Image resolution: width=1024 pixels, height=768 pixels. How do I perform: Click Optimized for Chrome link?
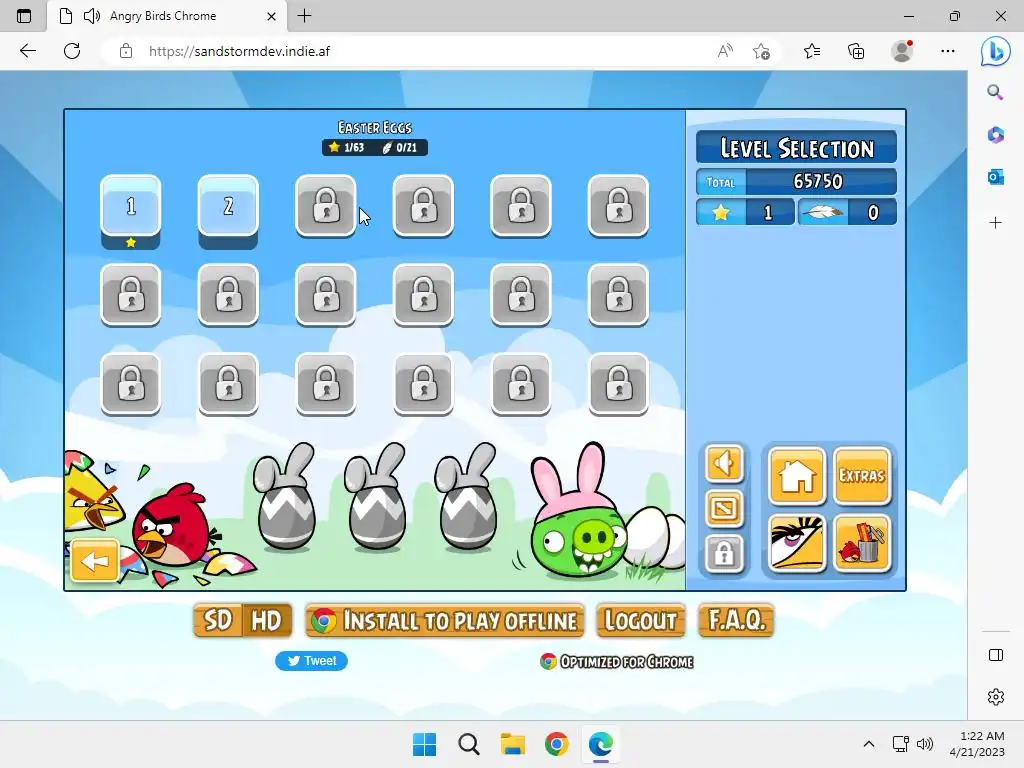pos(617,662)
